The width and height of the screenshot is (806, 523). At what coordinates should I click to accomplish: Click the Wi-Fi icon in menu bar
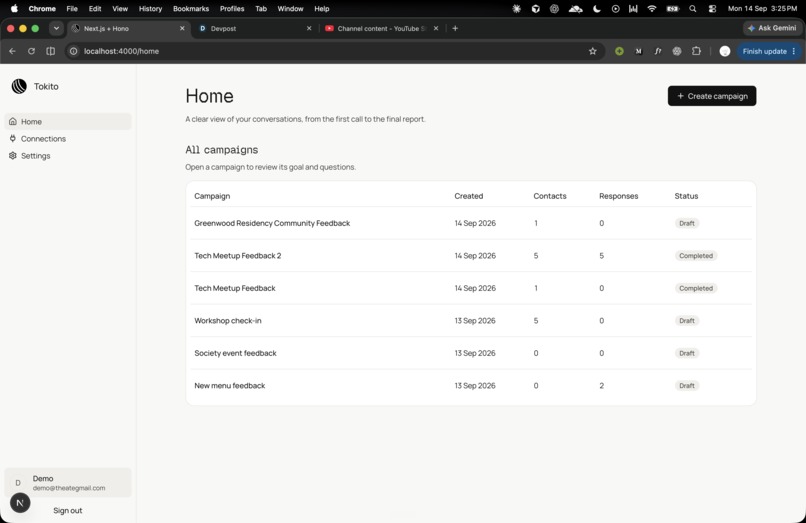[652, 8]
